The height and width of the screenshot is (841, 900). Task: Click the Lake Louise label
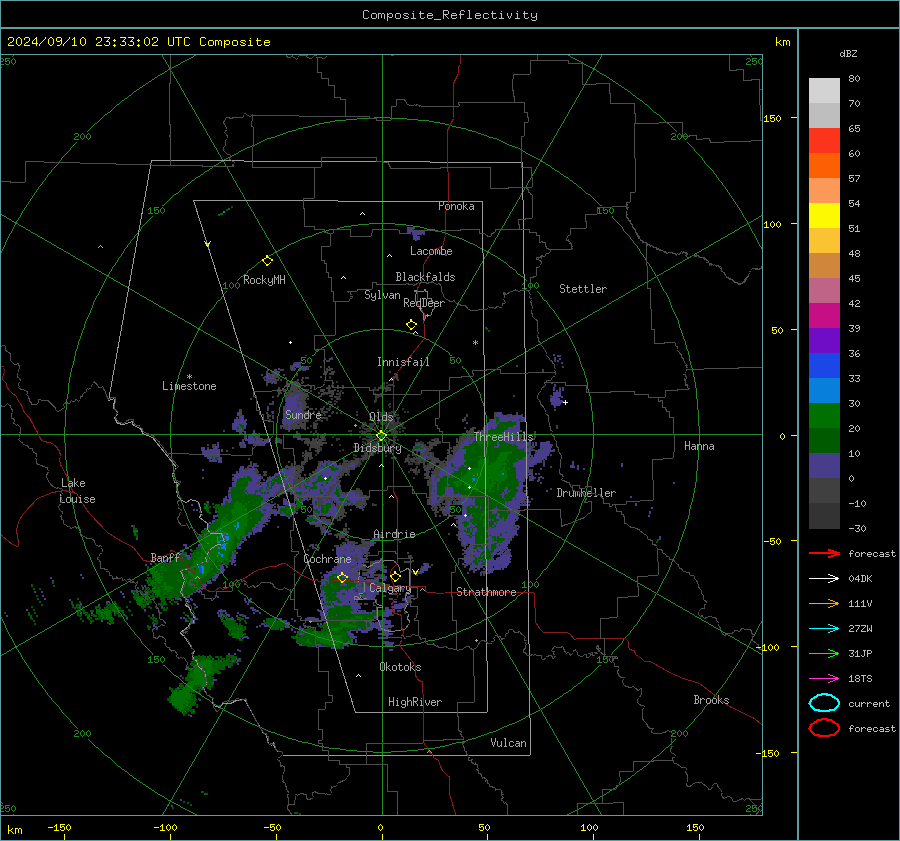(x=78, y=491)
